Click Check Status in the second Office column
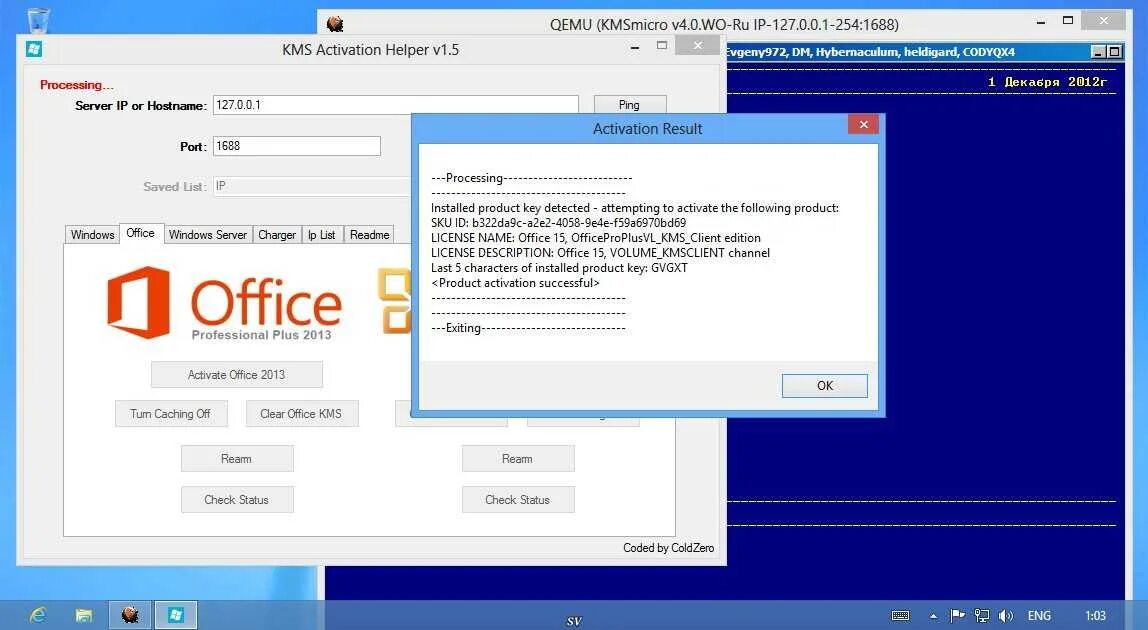This screenshot has width=1148, height=630. [x=518, y=500]
